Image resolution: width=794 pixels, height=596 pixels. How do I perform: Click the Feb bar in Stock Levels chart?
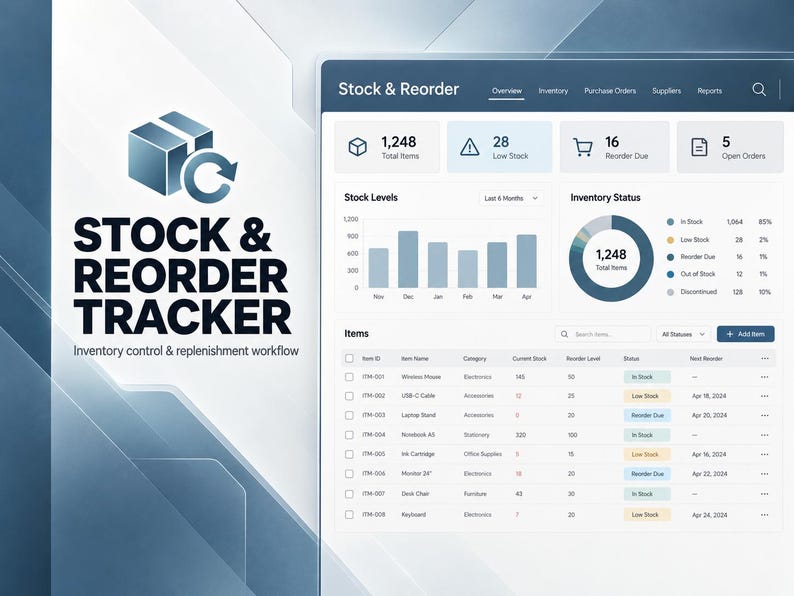(467, 269)
